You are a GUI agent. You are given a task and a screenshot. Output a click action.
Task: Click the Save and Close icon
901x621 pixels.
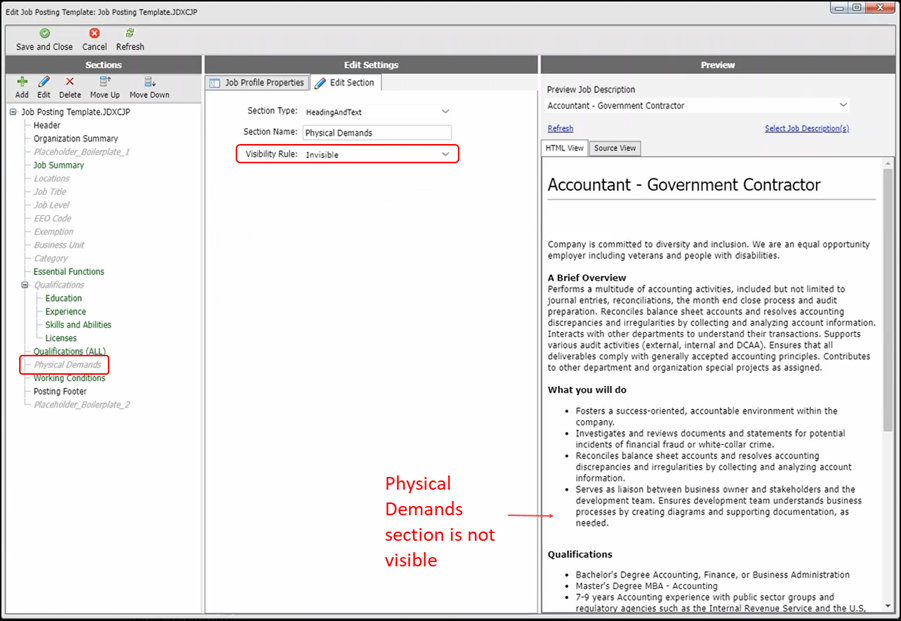click(x=44, y=33)
